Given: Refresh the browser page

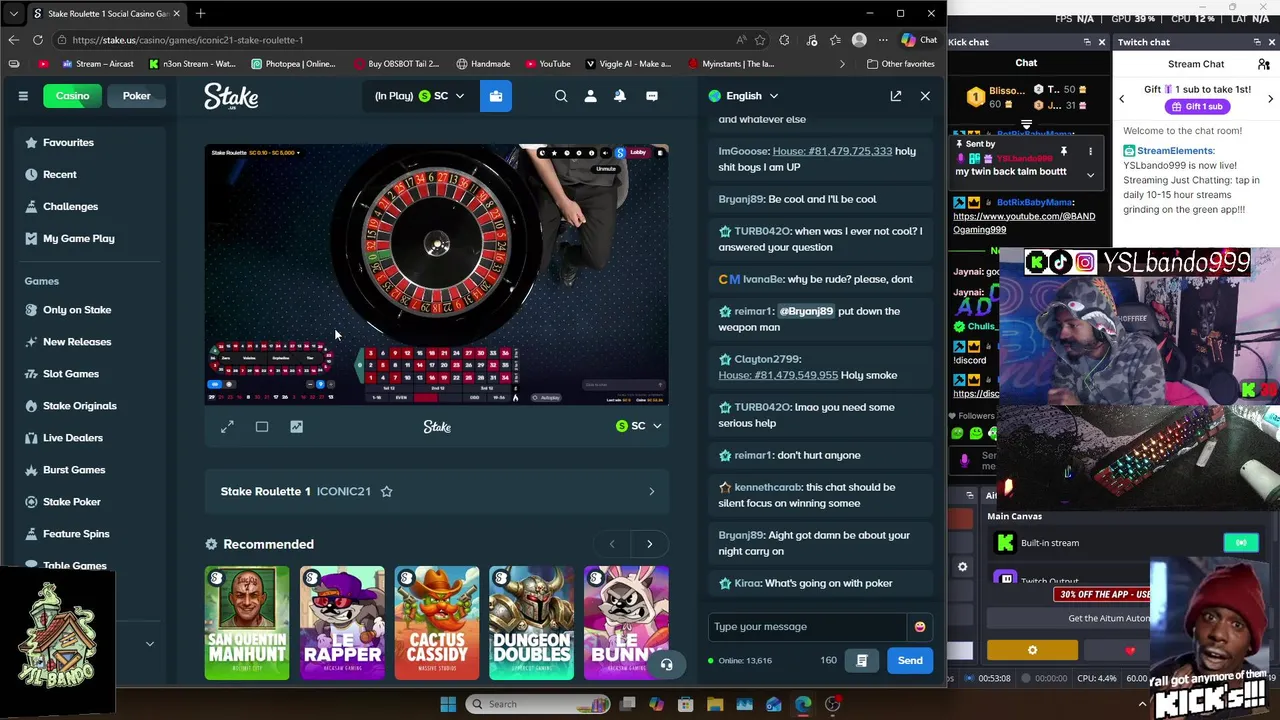Looking at the screenshot, I should pyautogui.click(x=38, y=40).
